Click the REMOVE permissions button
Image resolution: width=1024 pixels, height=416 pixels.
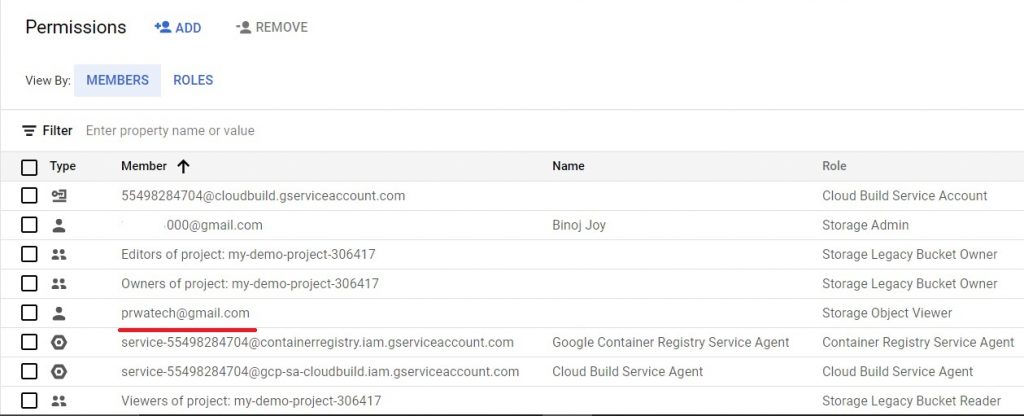(x=272, y=27)
